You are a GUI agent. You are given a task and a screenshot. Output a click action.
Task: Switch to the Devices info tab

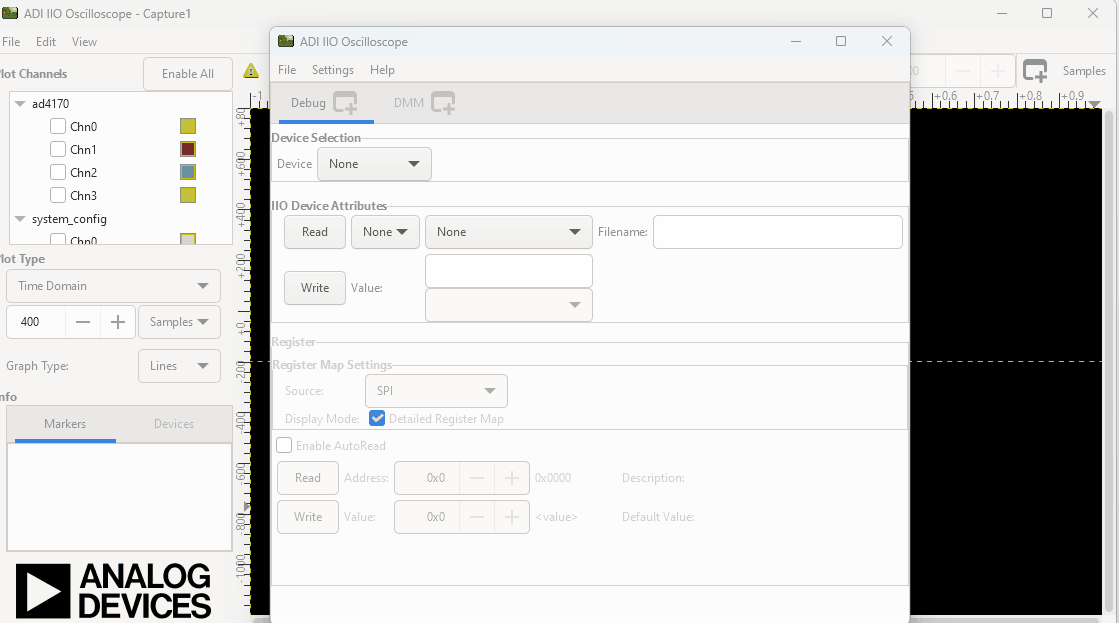pyautogui.click(x=174, y=424)
